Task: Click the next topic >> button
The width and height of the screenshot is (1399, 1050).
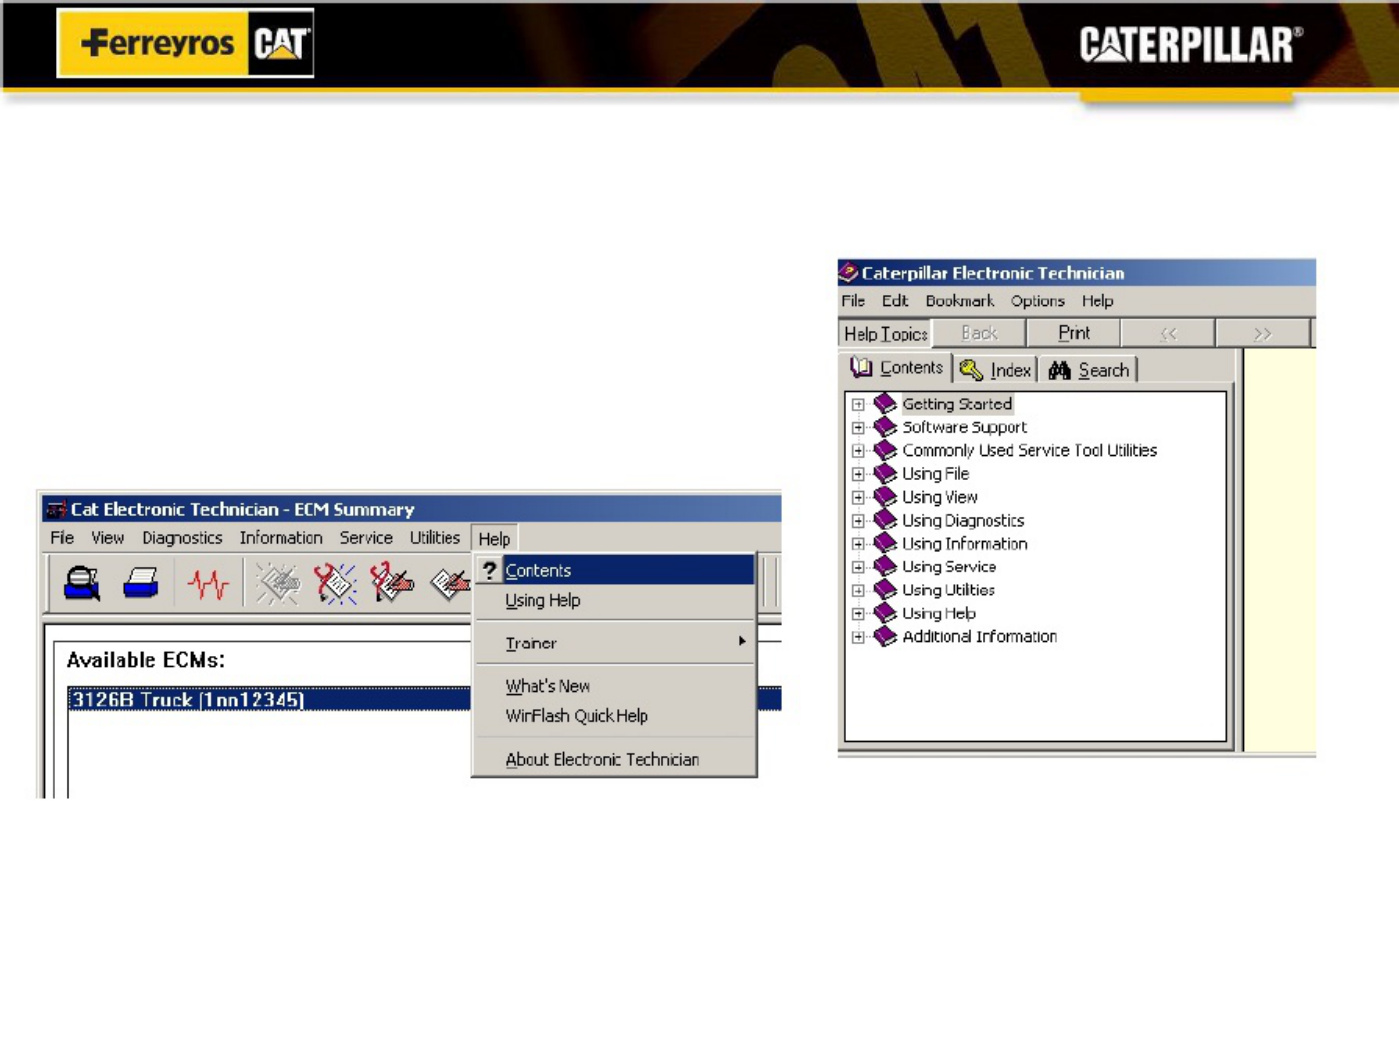Action: pos(1262,333)
